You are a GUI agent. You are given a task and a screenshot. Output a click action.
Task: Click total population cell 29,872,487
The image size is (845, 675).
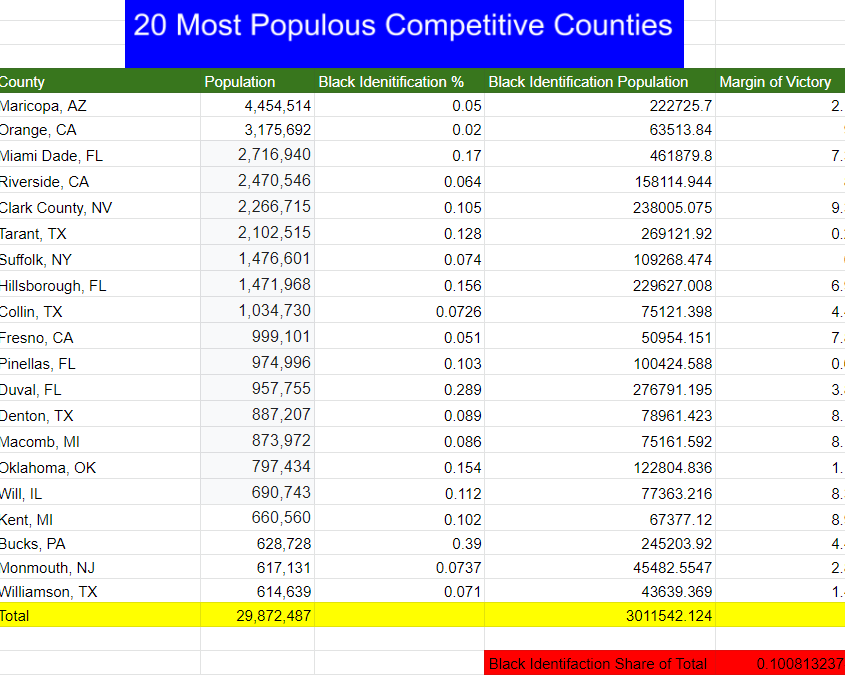click(x=258, y=615)
